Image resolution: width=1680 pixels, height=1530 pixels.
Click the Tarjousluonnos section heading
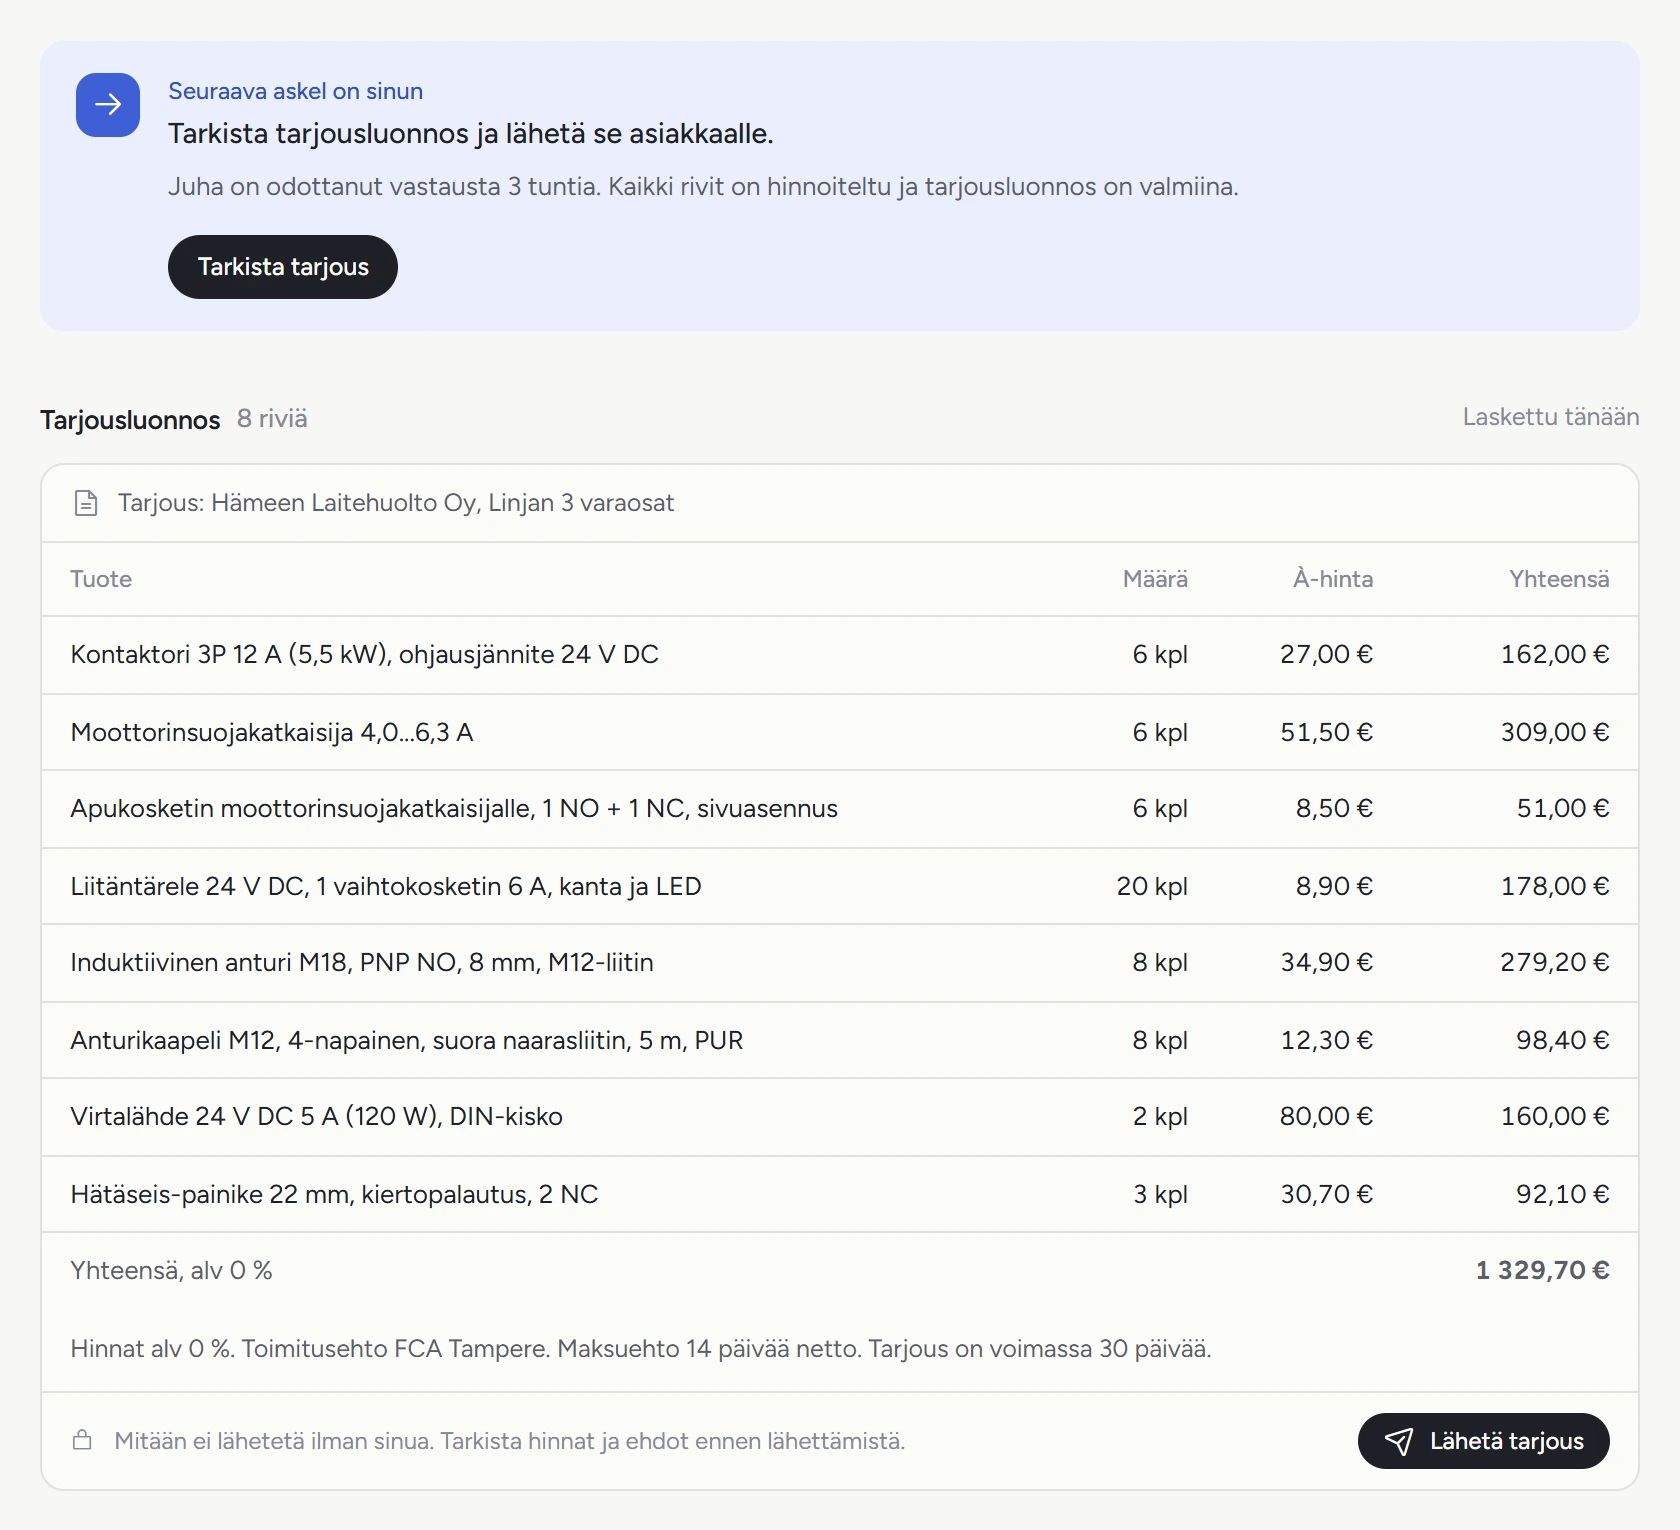(130, 419)
